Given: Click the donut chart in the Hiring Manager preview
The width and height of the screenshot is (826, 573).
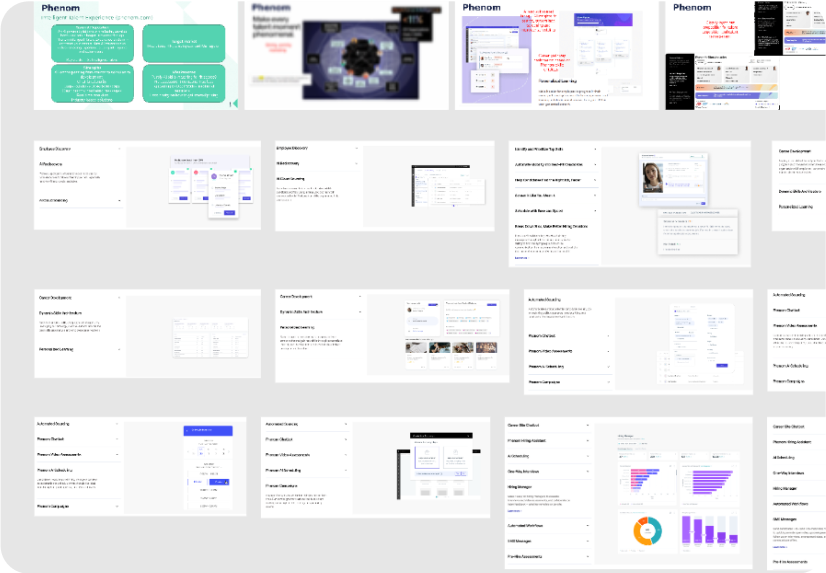Looking at the screenshot, I should [647, 530].
